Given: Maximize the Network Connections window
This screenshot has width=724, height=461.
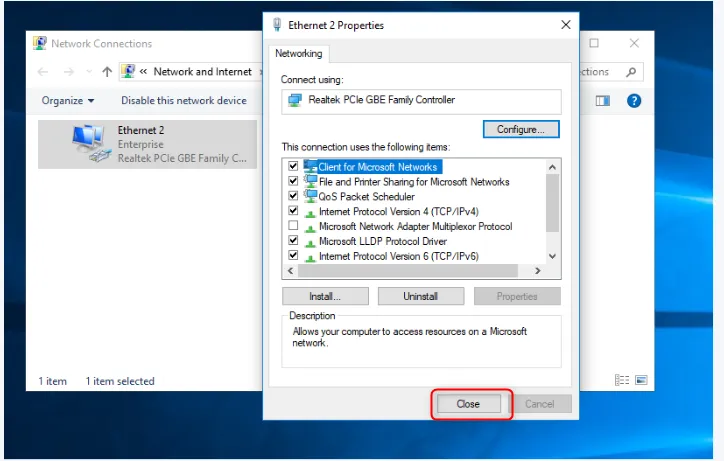Looking at the screenshot, I should [594, 43].
